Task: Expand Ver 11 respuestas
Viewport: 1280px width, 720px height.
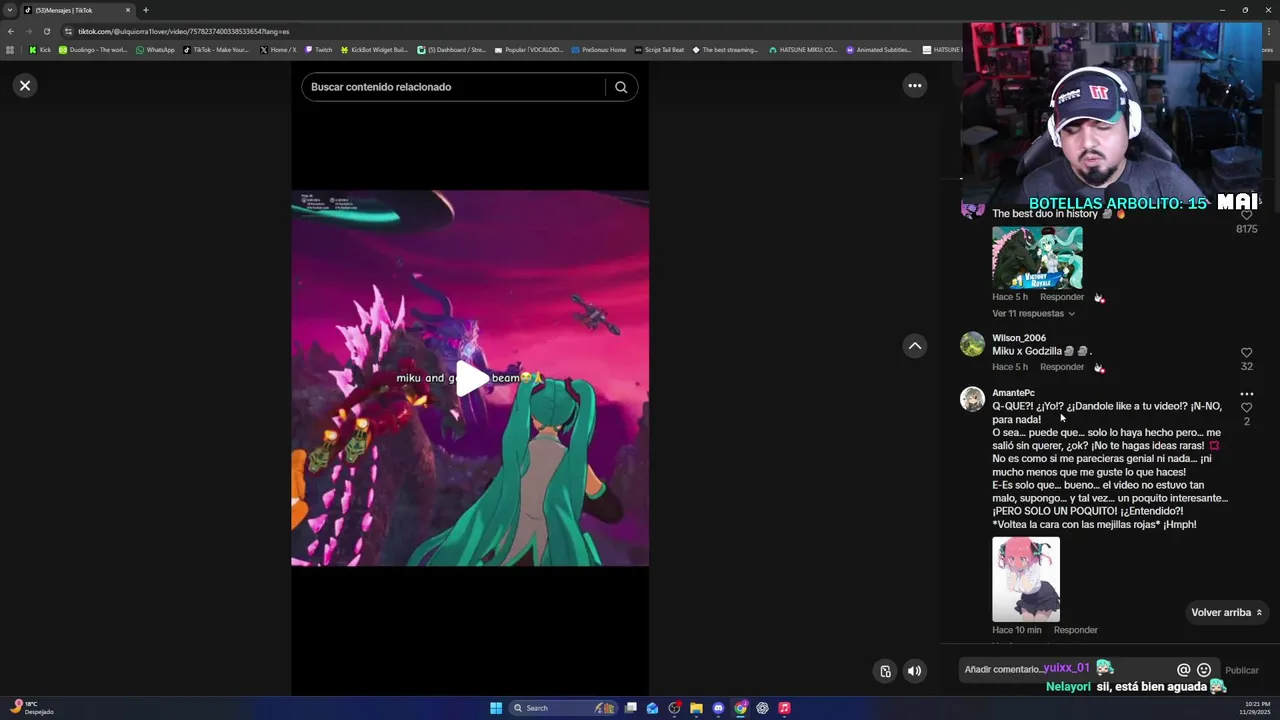Action: point(1033,314)
